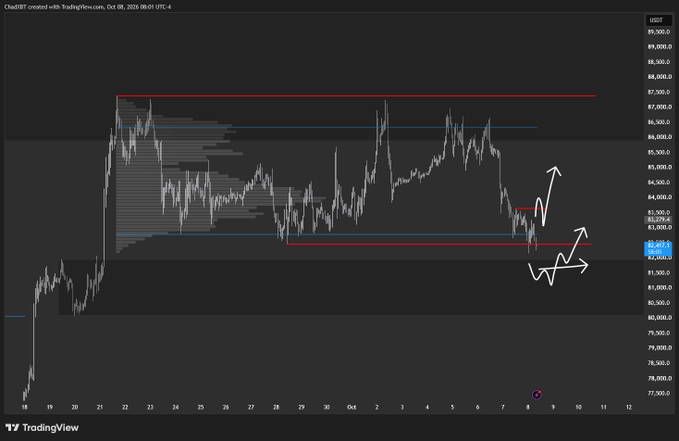Click the 88,000.0 price axis label
The width and height of the screenshot is (679, 441).
pos(660,77)
